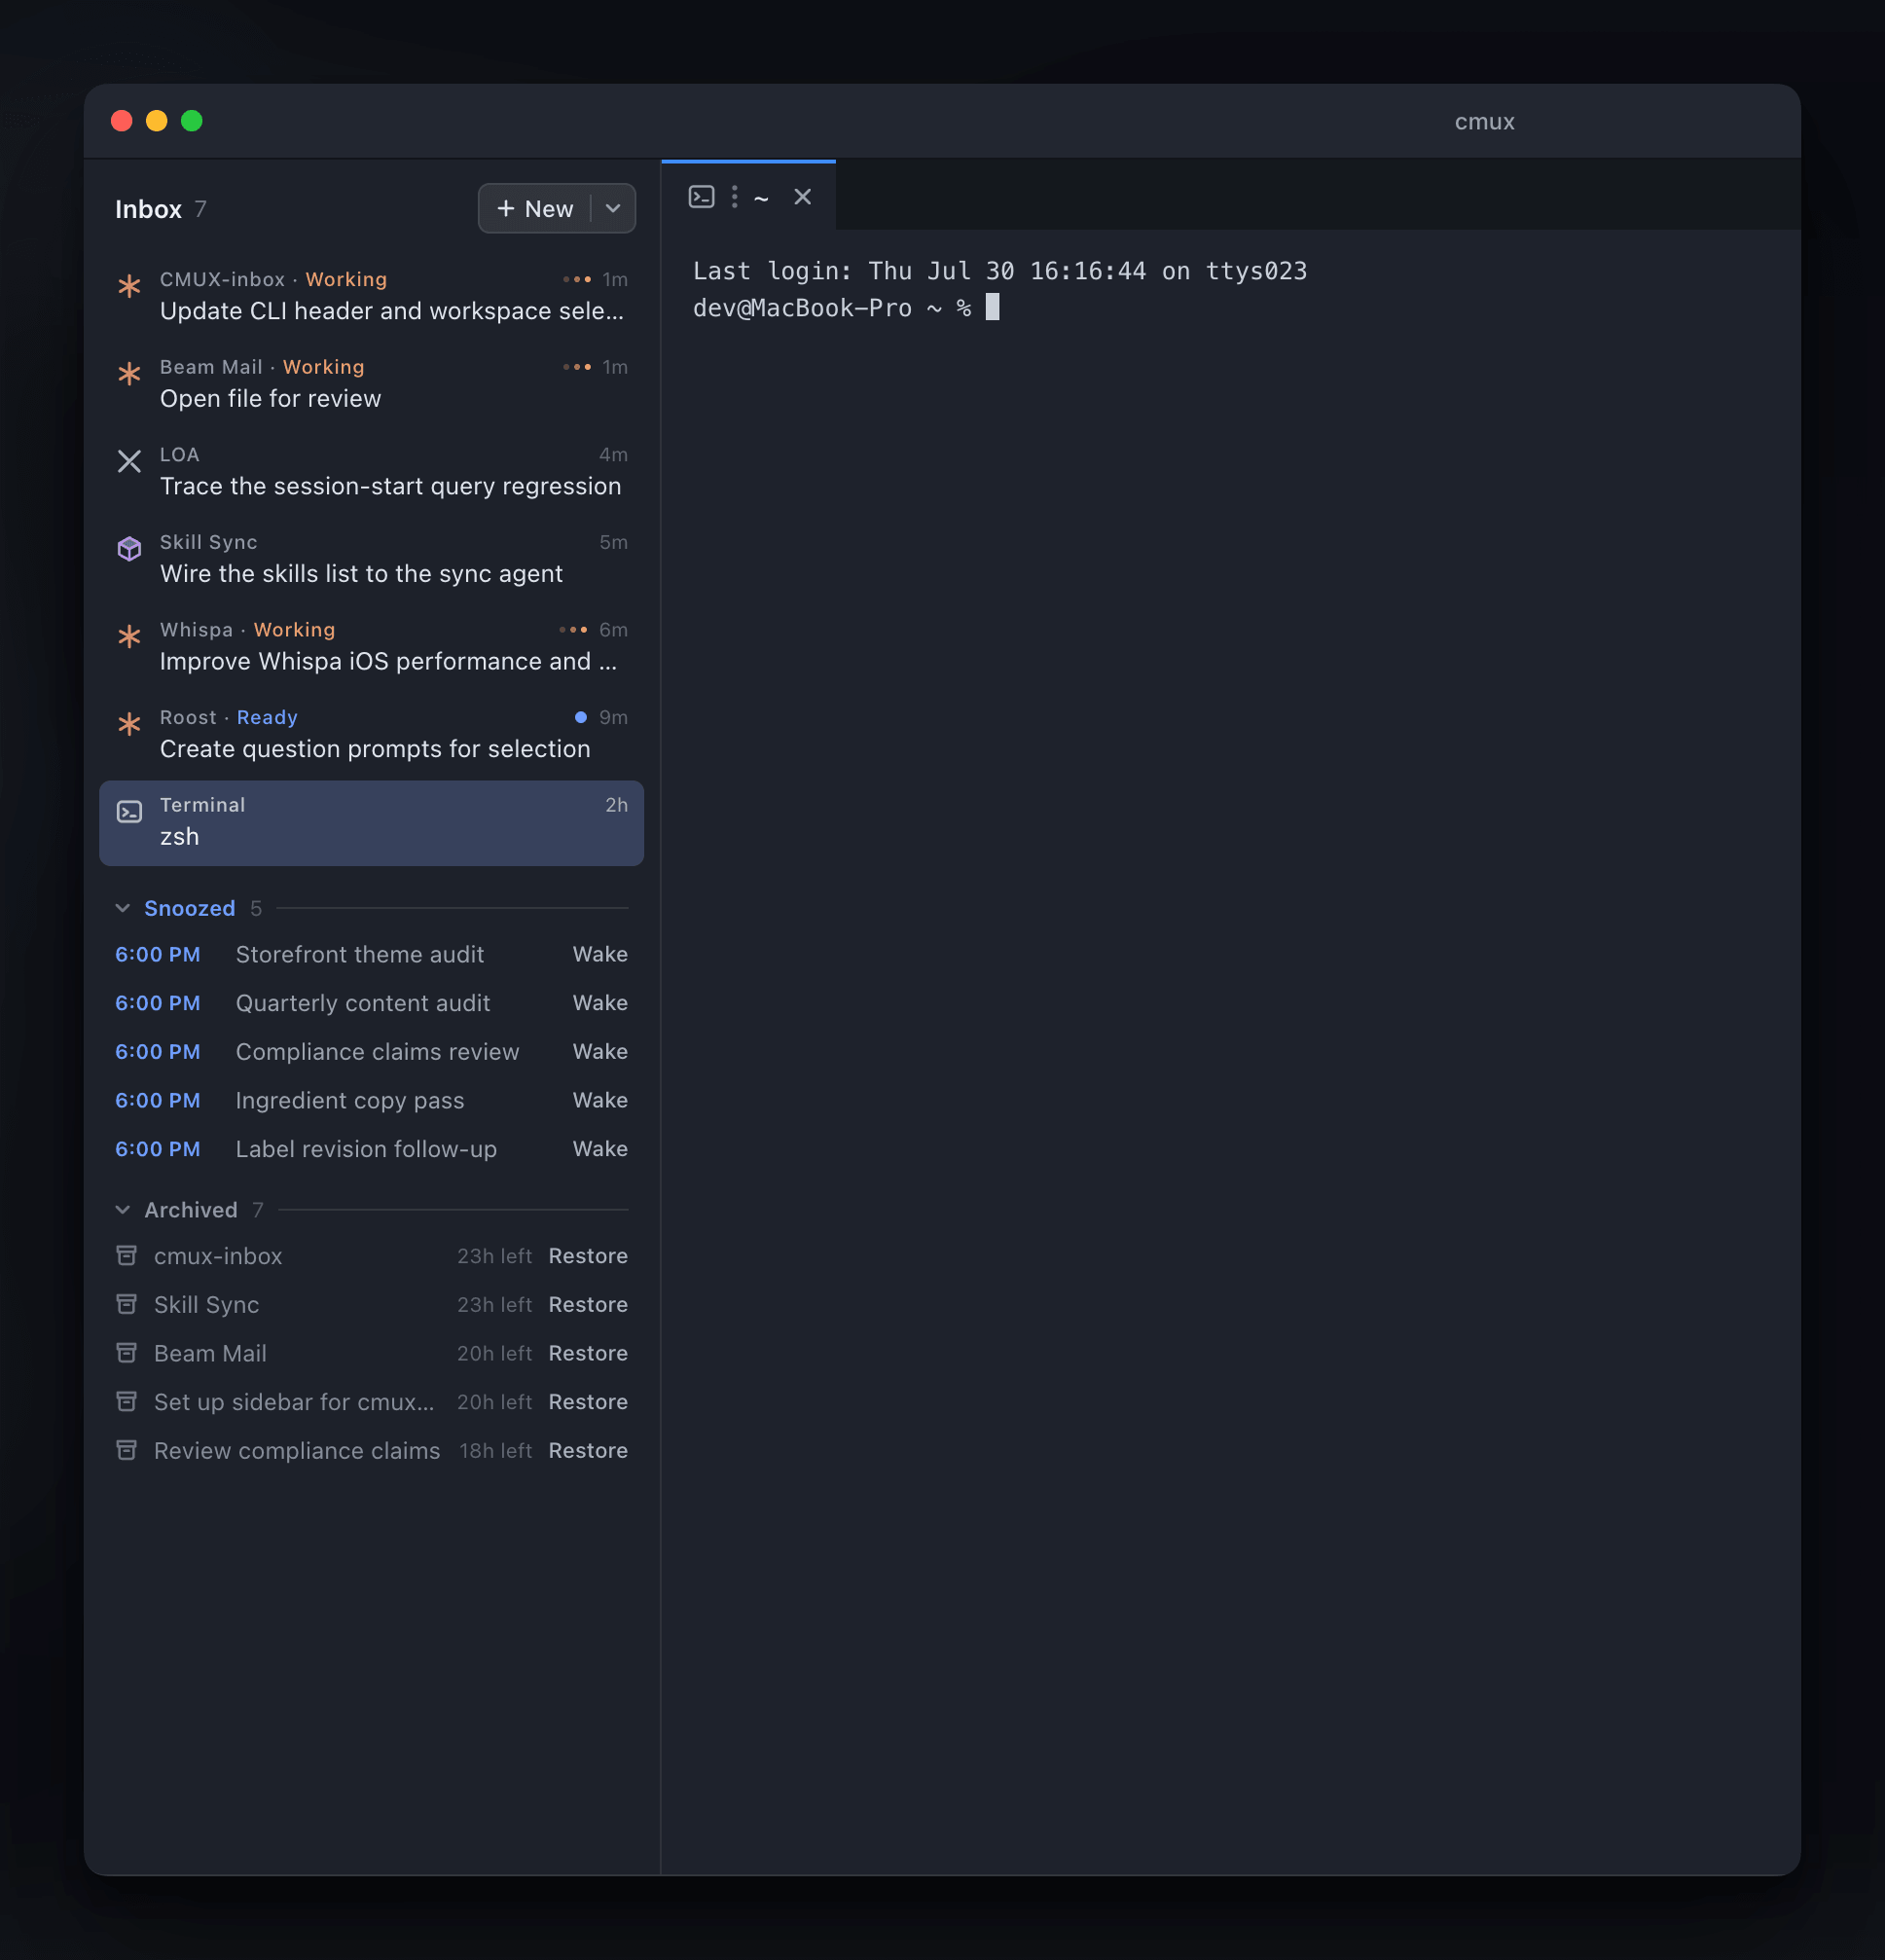The width and height of the screenshot is (1885, 1960).
Task: Click the archived cmux-inbox name
Action: 218,1256
